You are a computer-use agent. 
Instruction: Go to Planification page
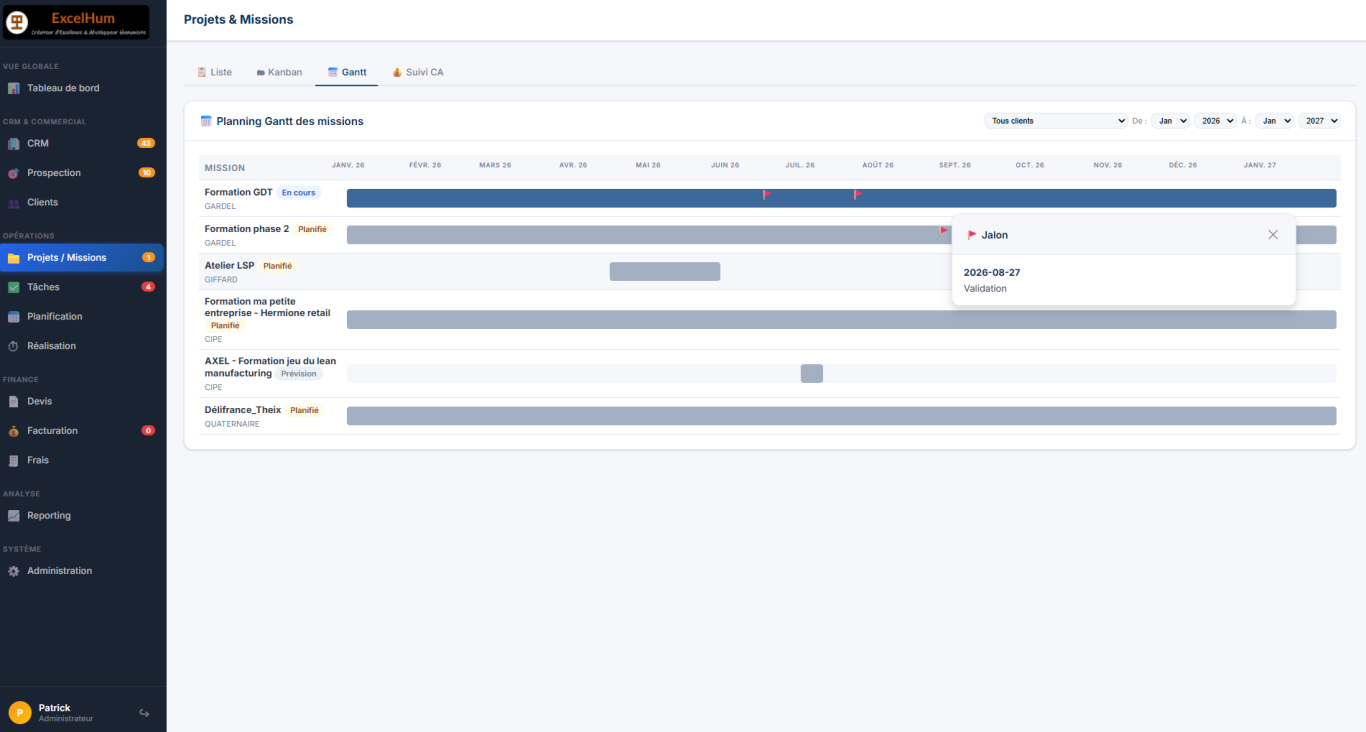click(x=82, y=317)
